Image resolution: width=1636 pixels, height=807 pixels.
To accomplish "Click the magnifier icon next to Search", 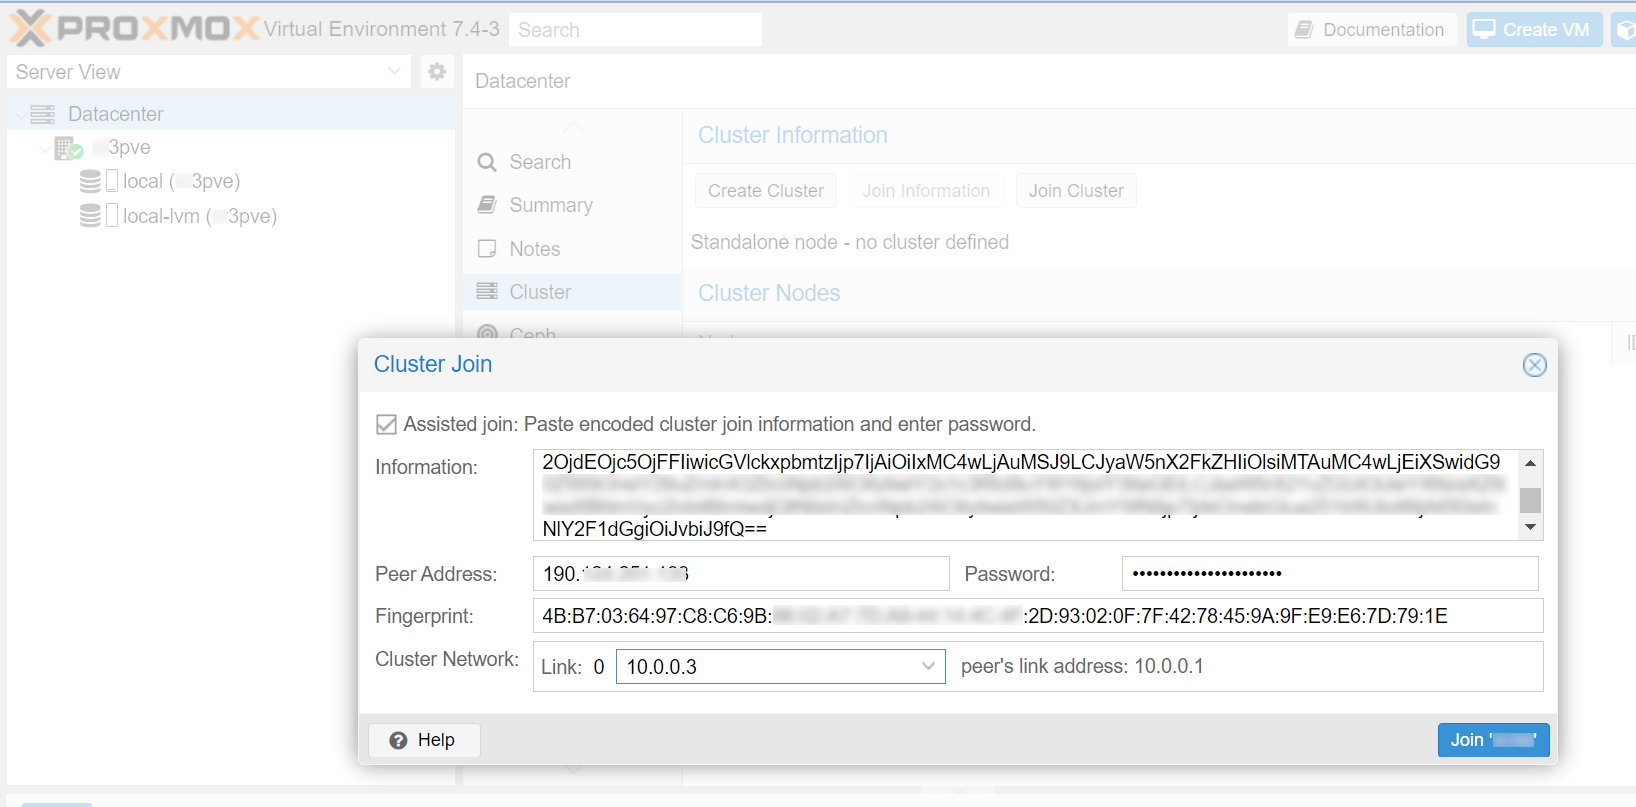I will click(487, 162).
